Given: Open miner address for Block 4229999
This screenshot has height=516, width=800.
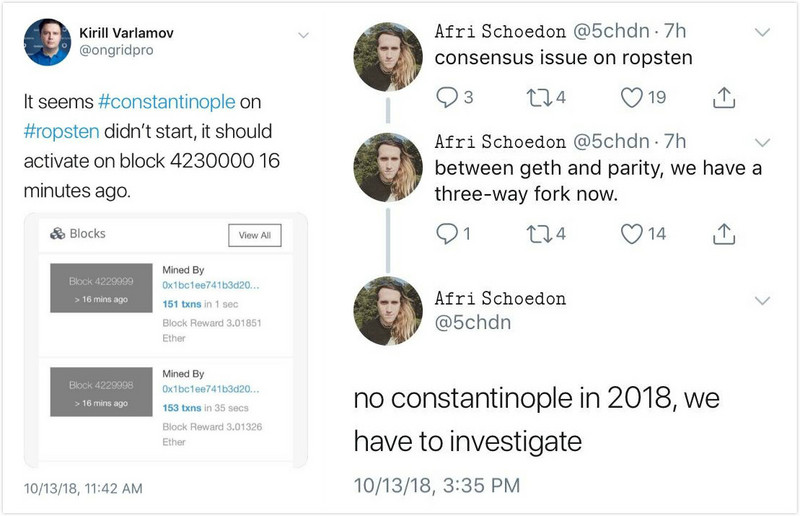Looking at the screenshot, I should [x=211, y=285].
